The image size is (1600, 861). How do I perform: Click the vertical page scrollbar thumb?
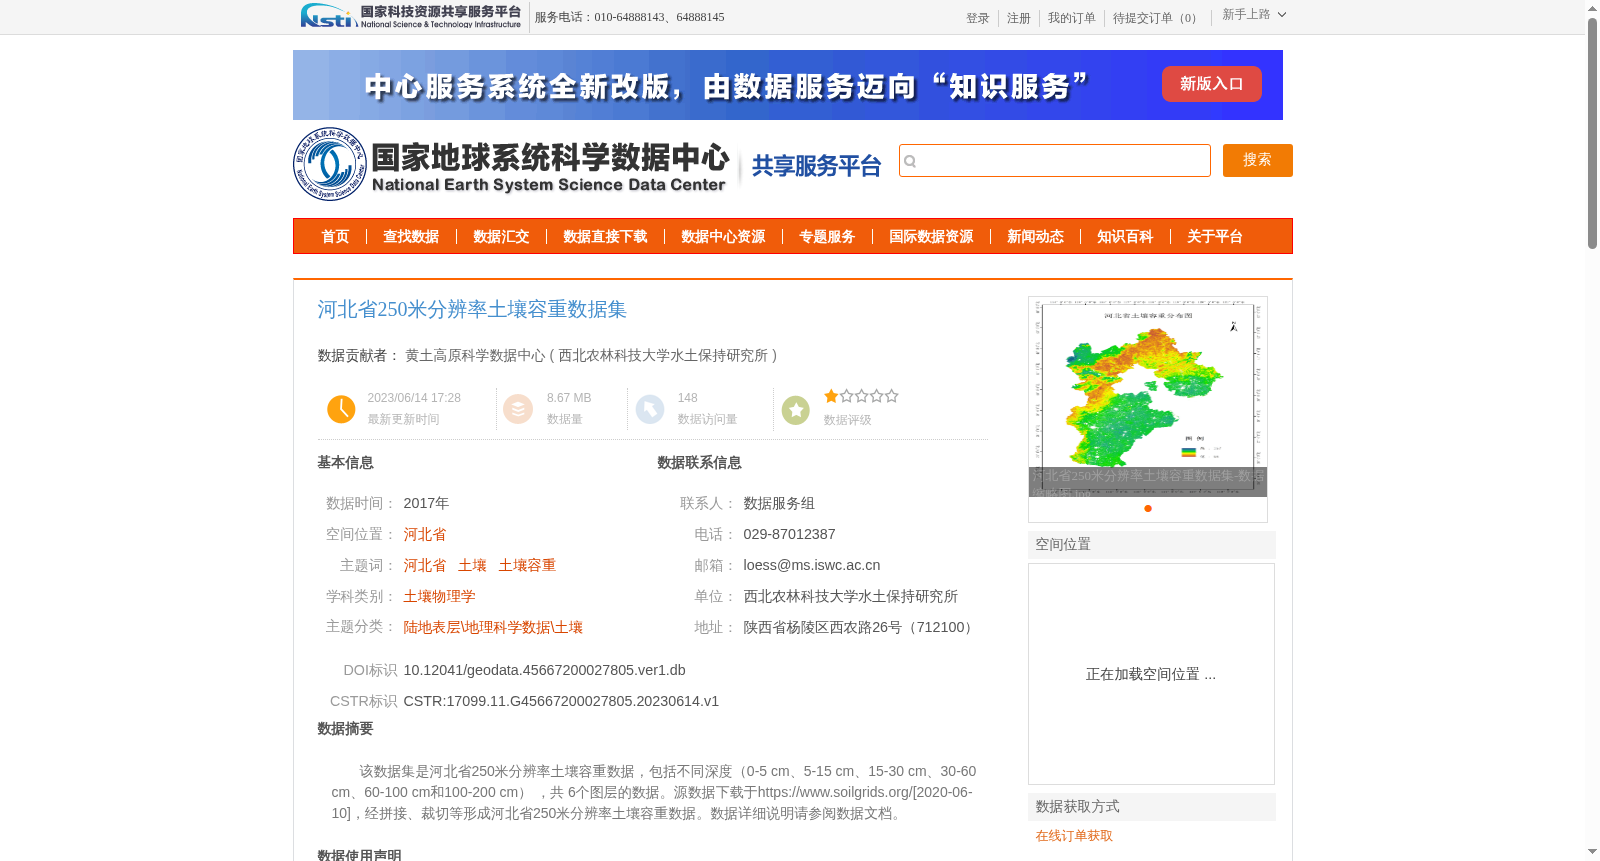point(1592,133)
